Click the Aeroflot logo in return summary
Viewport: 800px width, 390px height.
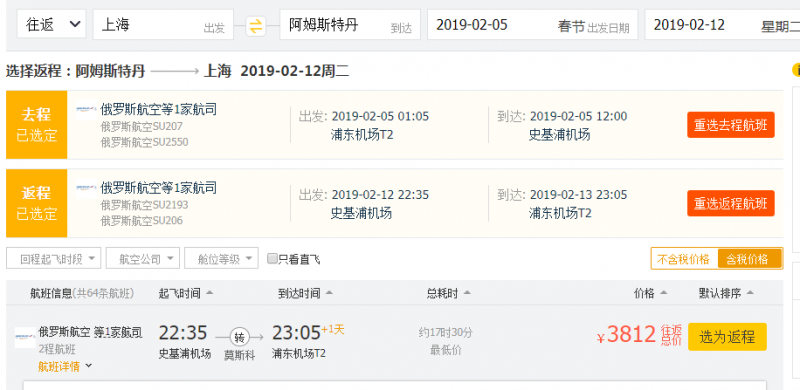86,188
